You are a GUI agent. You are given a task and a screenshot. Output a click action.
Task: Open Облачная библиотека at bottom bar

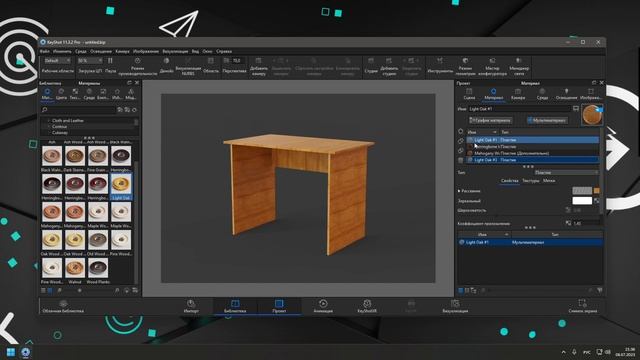63,306
